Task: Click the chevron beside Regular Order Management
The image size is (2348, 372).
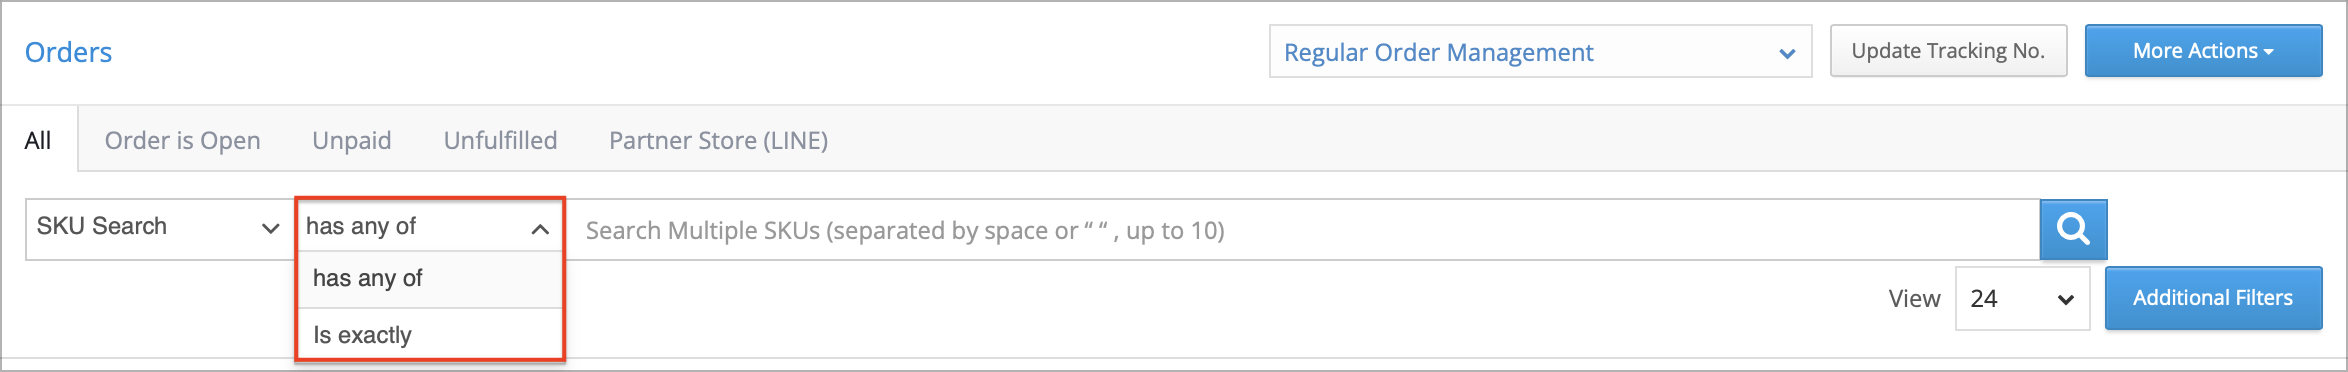Action: 1787,53
